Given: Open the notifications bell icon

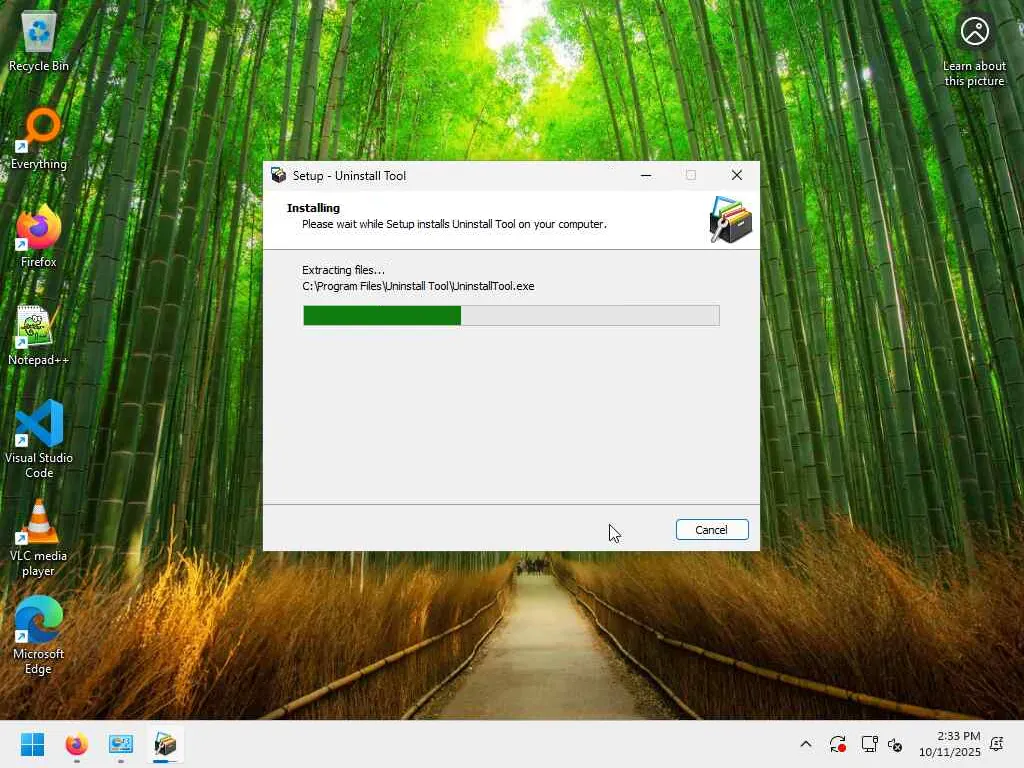Looking at the screenshot, I should 997,744.
